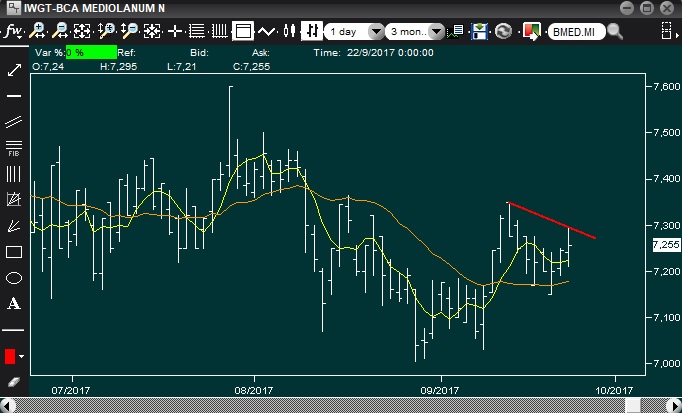Switch to line chart style

click(266, 31)
